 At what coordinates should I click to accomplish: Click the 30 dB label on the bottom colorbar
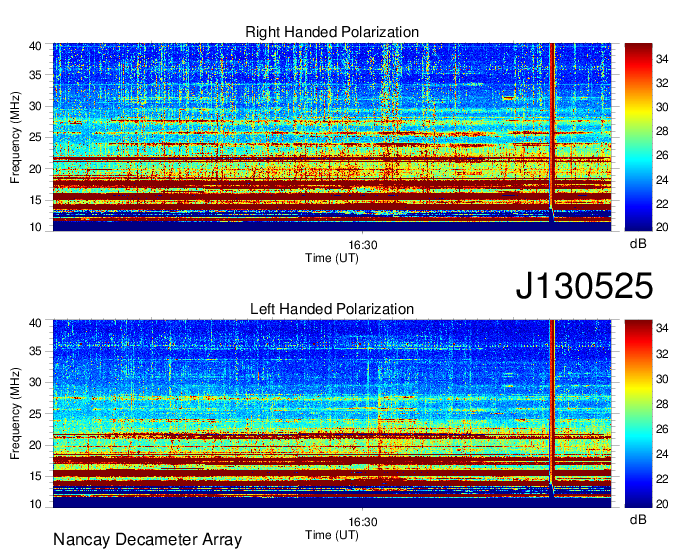(x=662, y=379)
